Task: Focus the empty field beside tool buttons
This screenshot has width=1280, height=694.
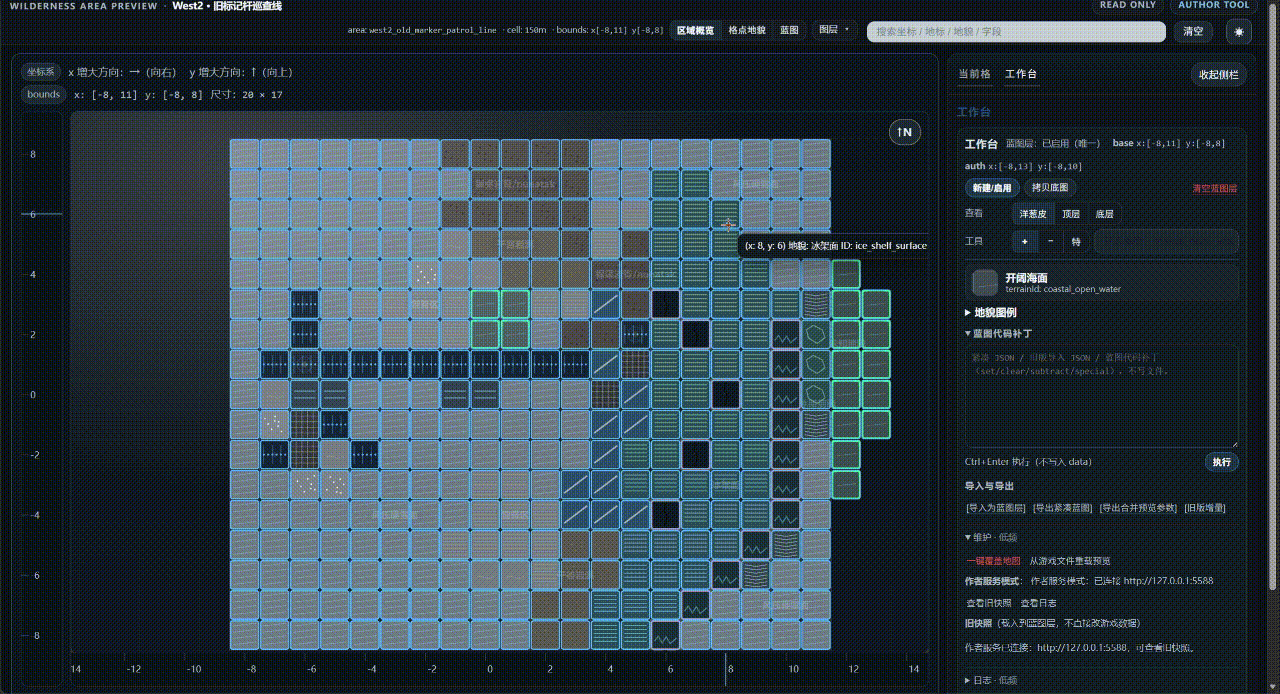Action: (1166, 242)
